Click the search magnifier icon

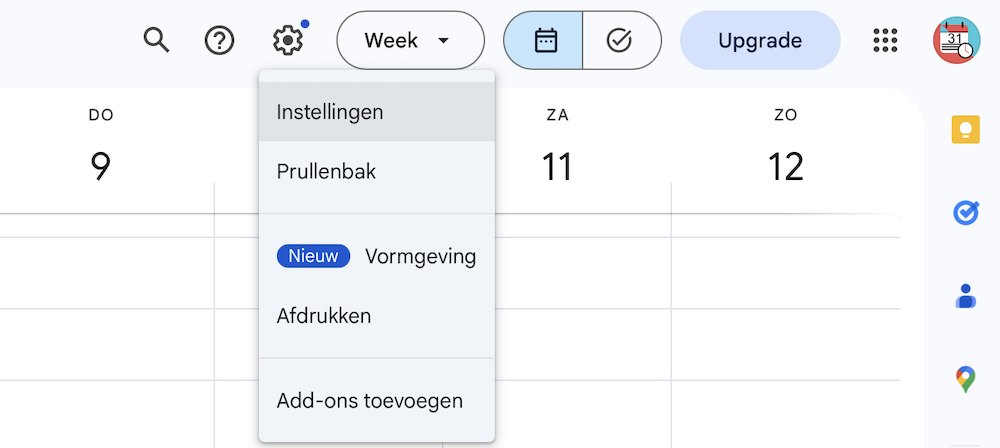tap(156, 41)
